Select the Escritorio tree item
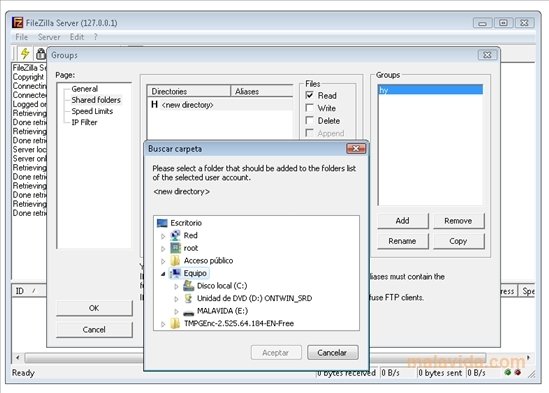 [x=186, y=223]
